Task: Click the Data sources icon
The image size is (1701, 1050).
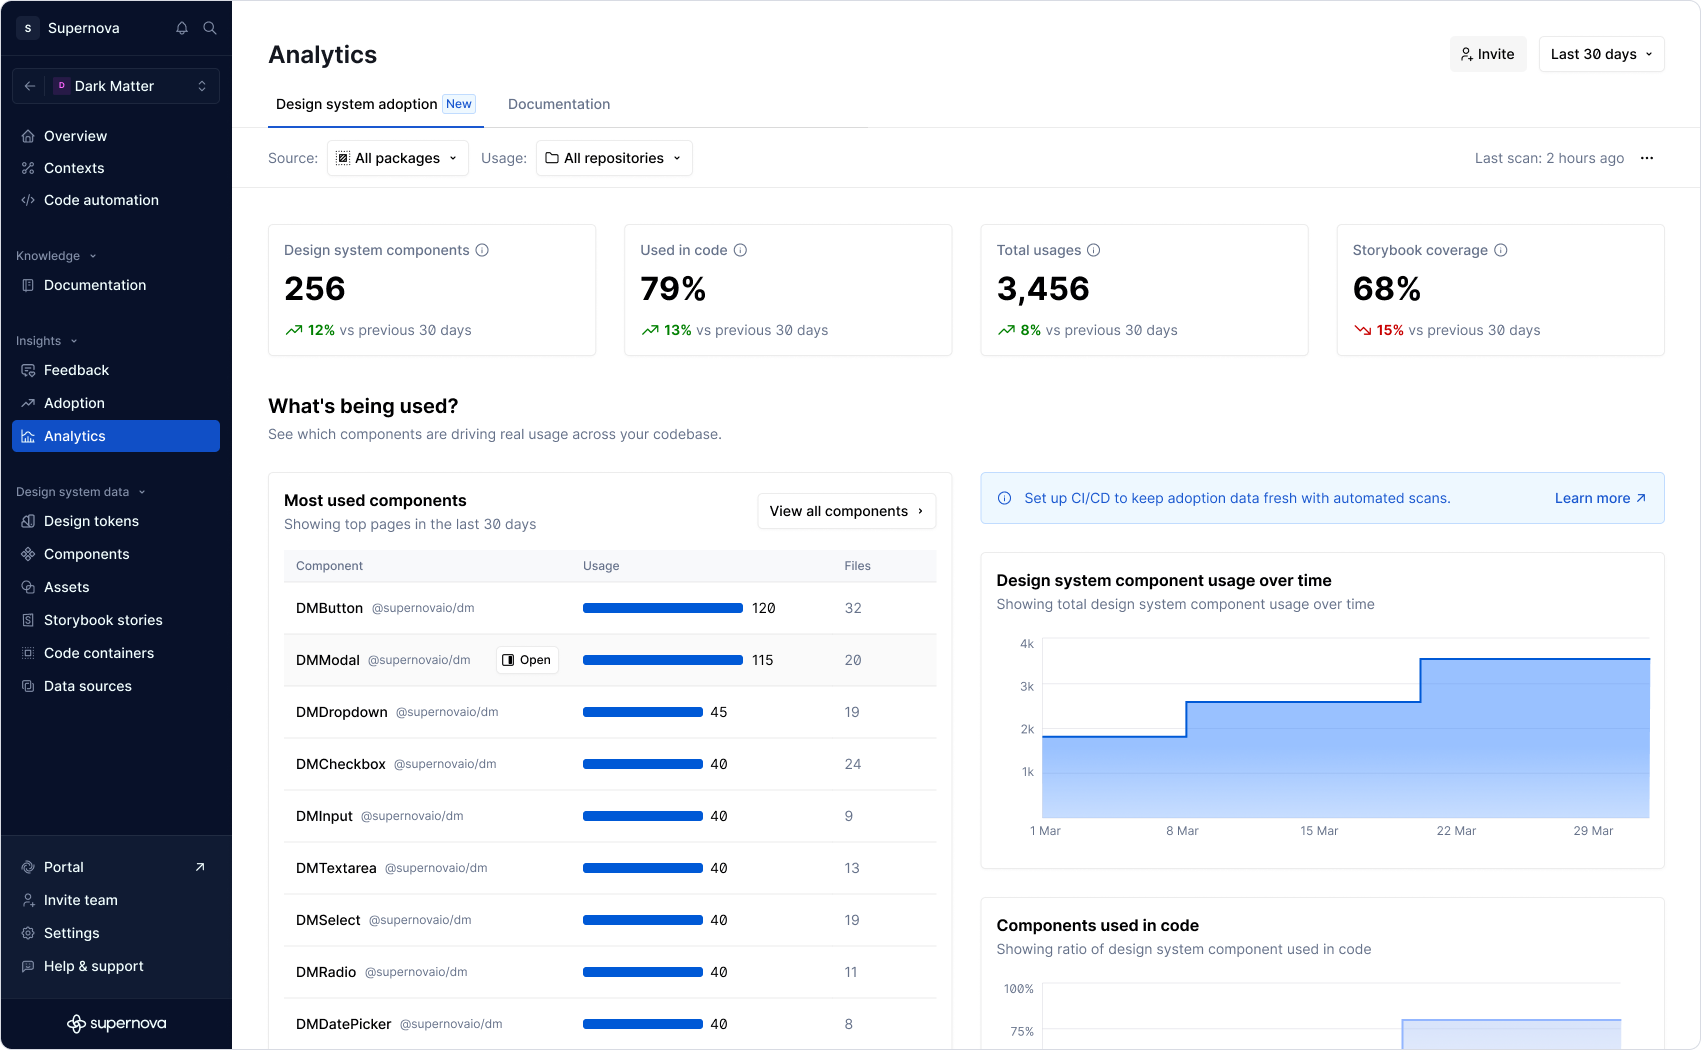Action: pos(28,686)
